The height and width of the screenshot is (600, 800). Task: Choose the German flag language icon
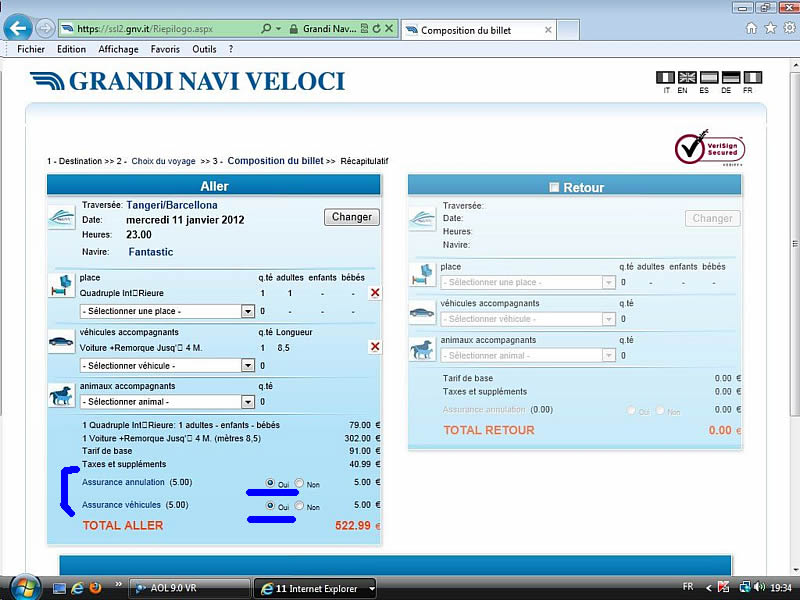point(730,77)
